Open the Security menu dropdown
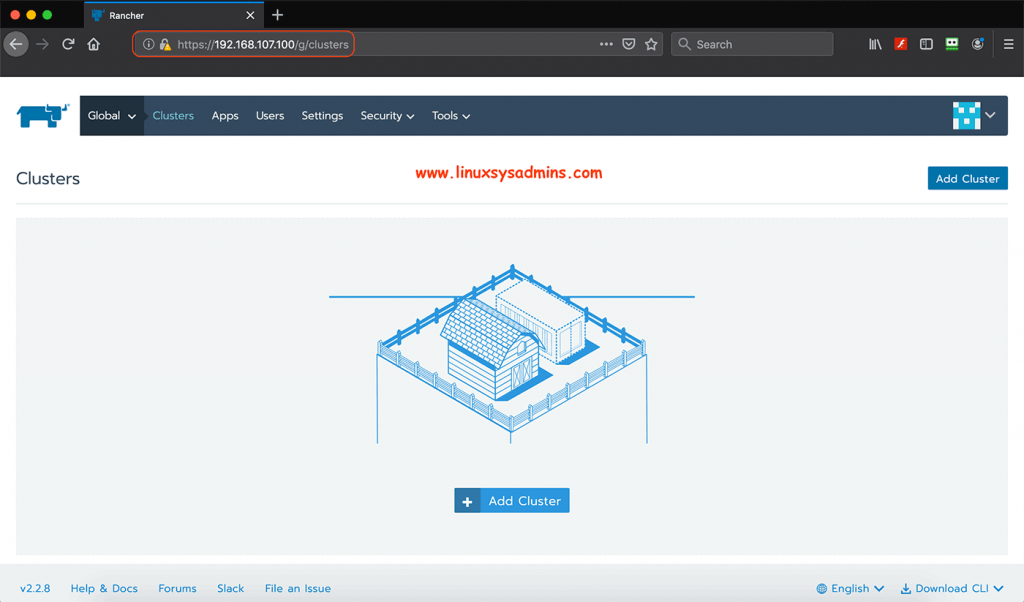 pos(387,116)
